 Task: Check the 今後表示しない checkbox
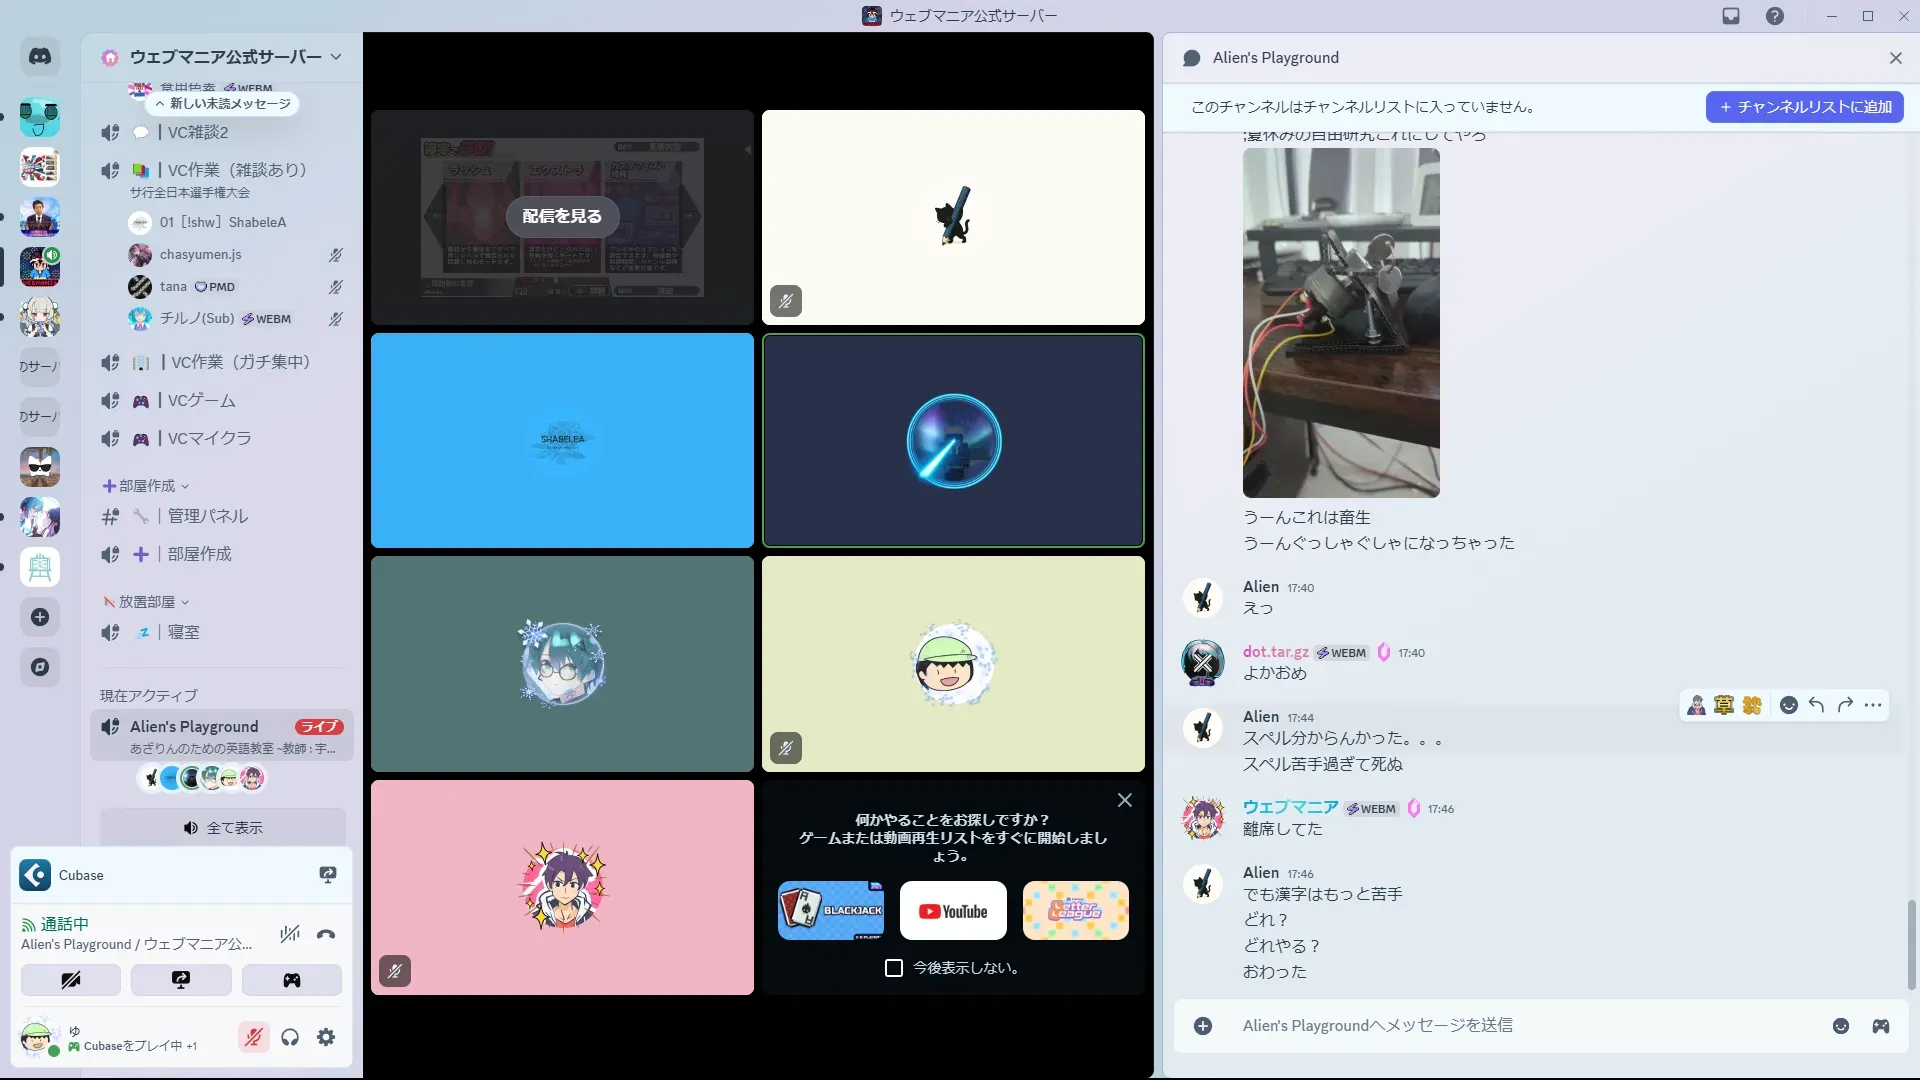(x=894, y=968)
